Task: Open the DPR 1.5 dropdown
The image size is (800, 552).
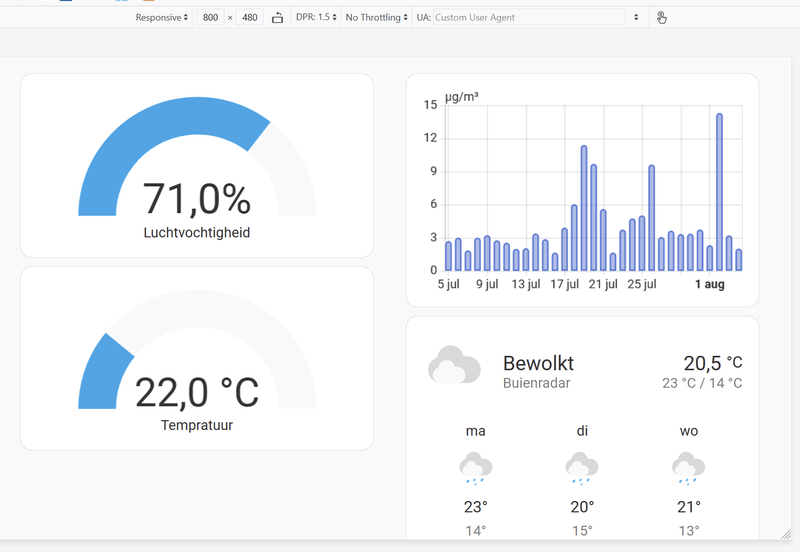Action: pos(316,17)
